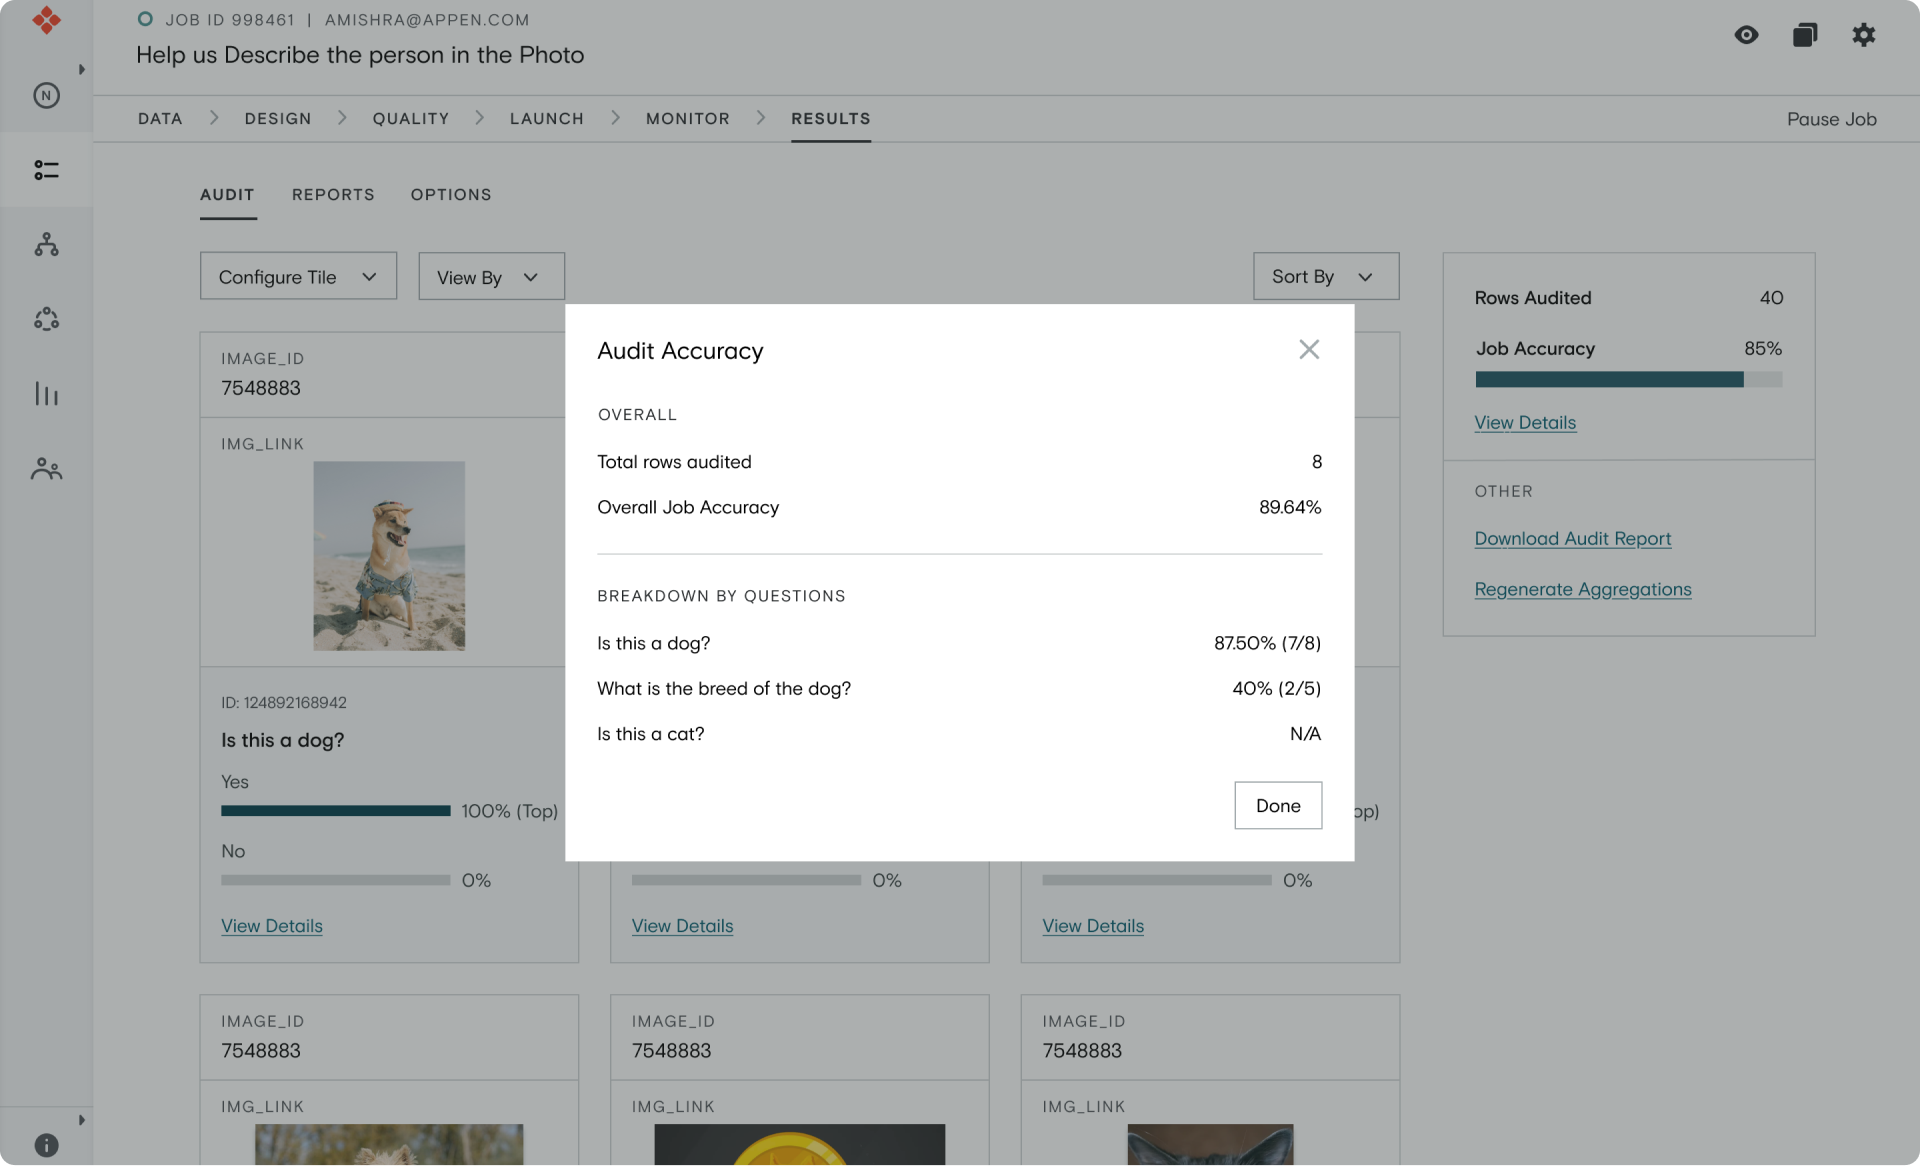This screenshot has height=1166, width=1921.
Task: Select the RESULTS step
Action: tap(831, 118)
